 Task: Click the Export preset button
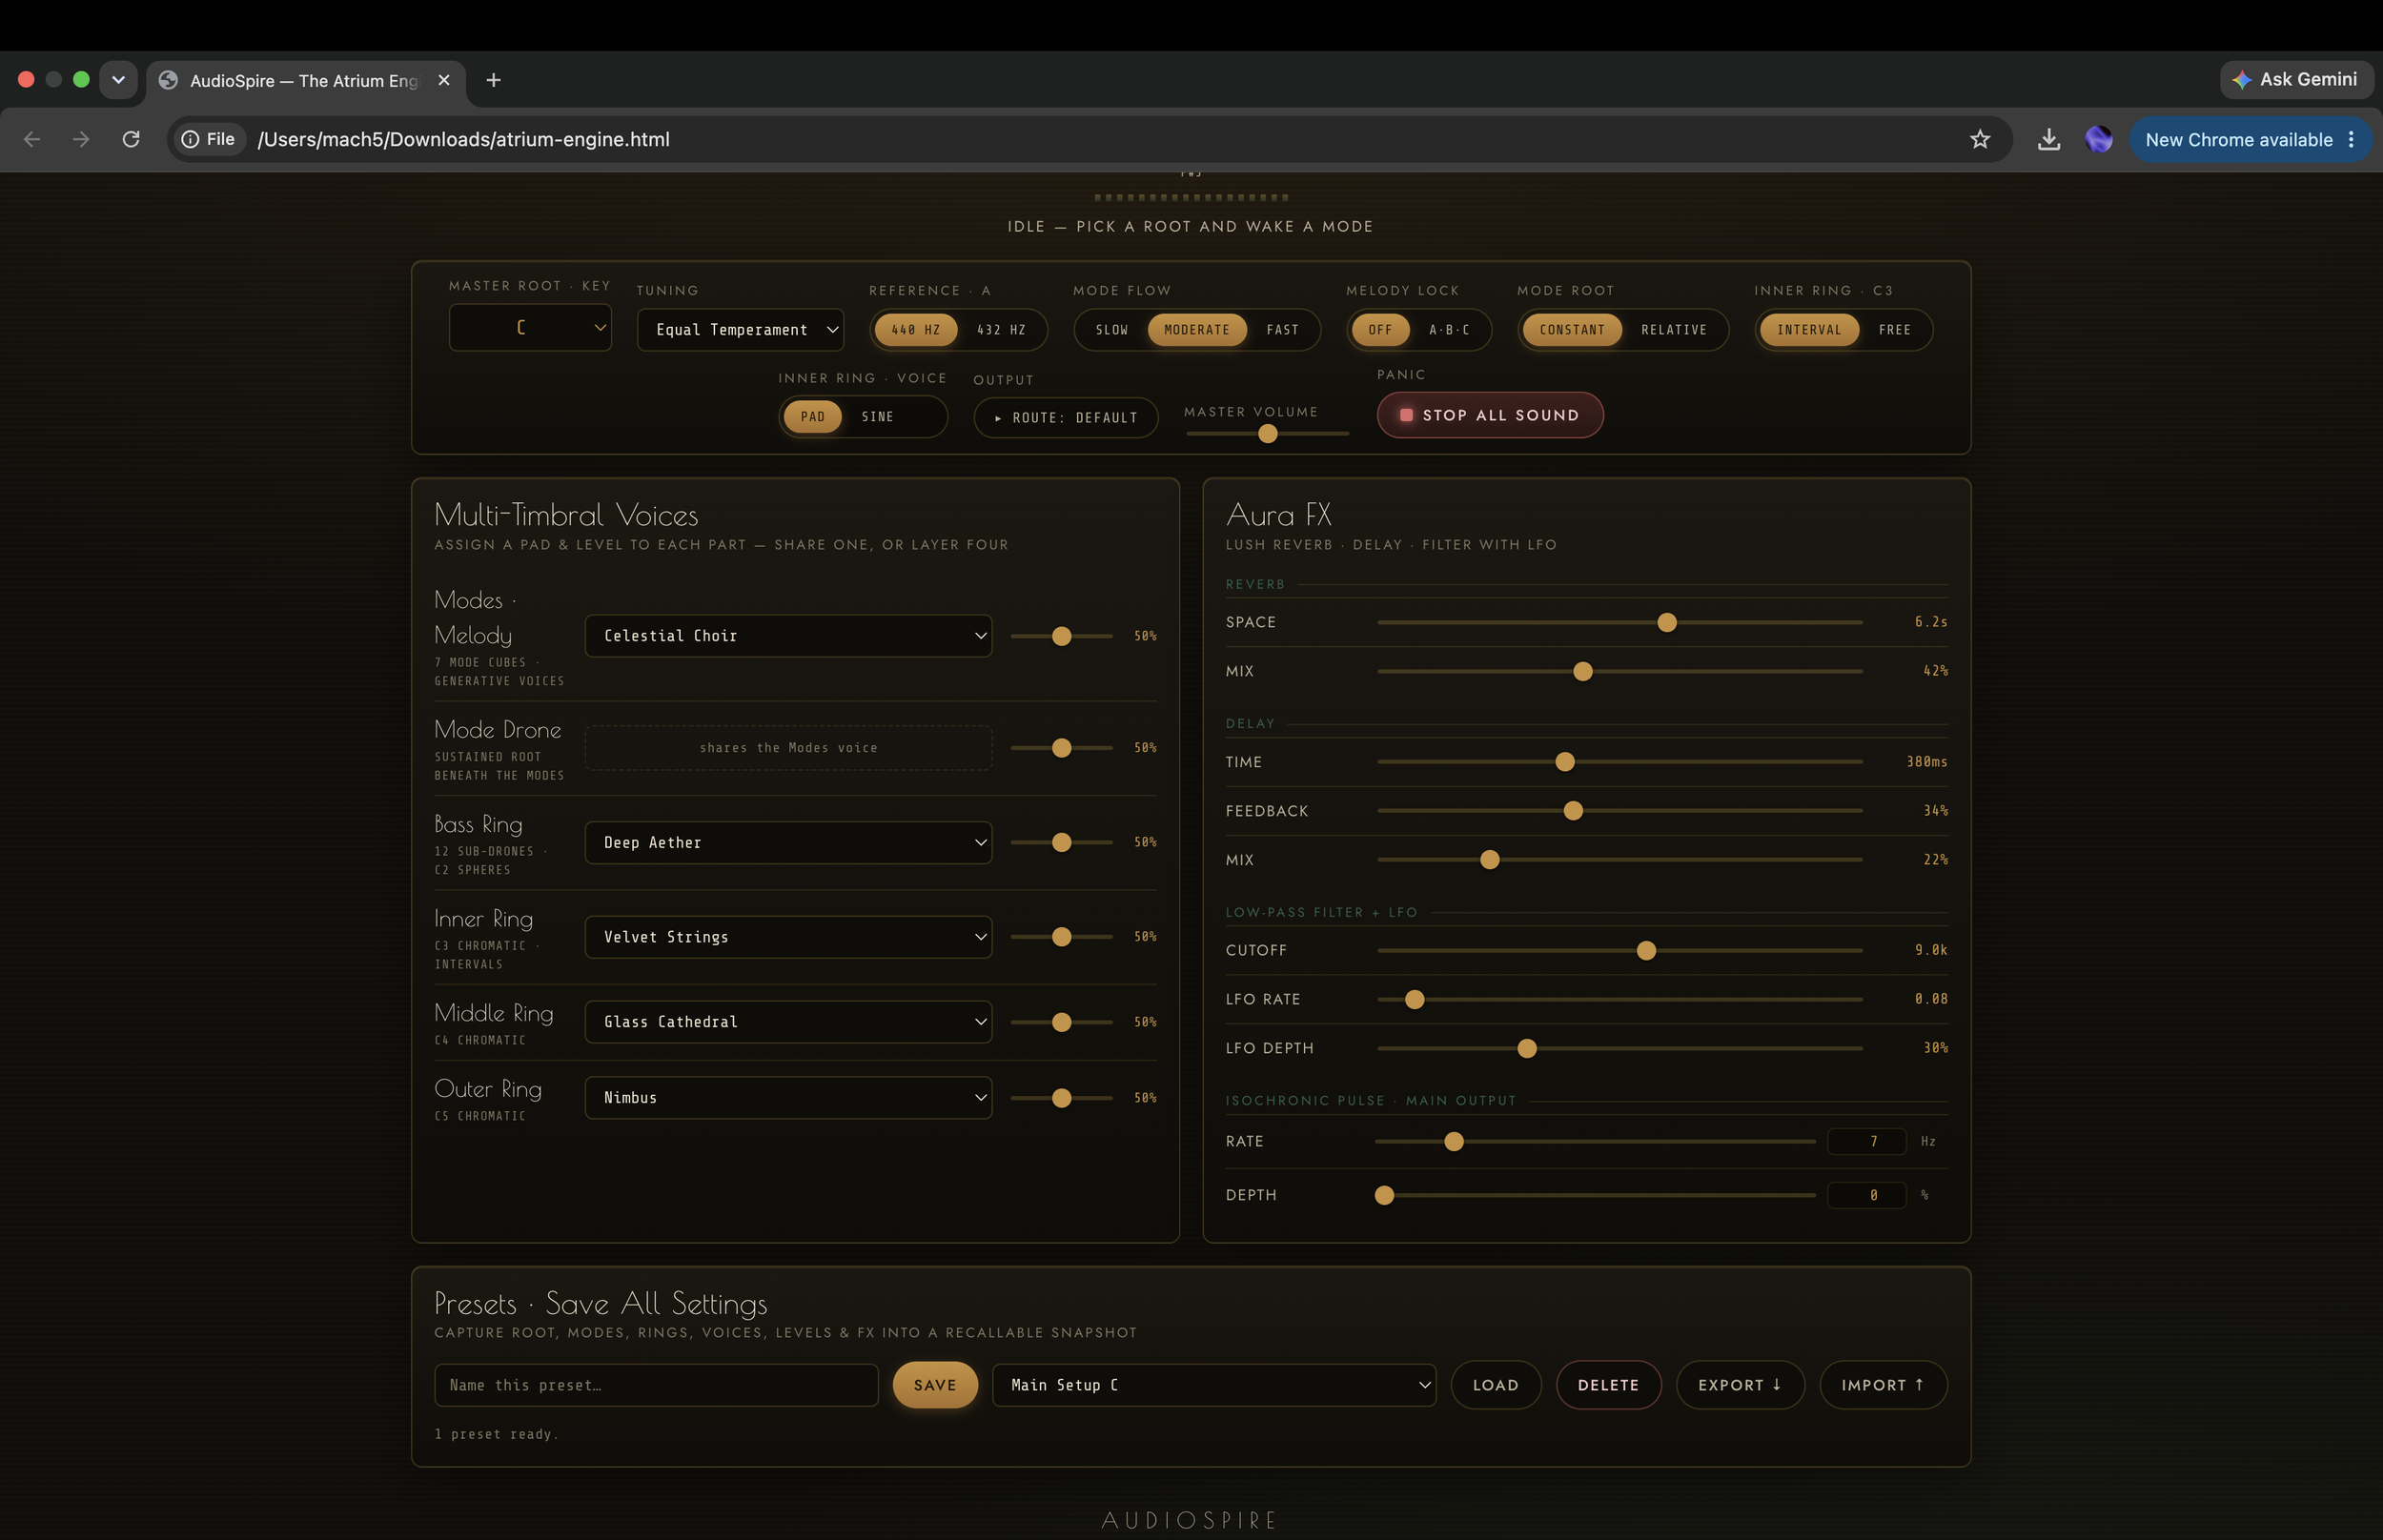coord(1740,1385)
